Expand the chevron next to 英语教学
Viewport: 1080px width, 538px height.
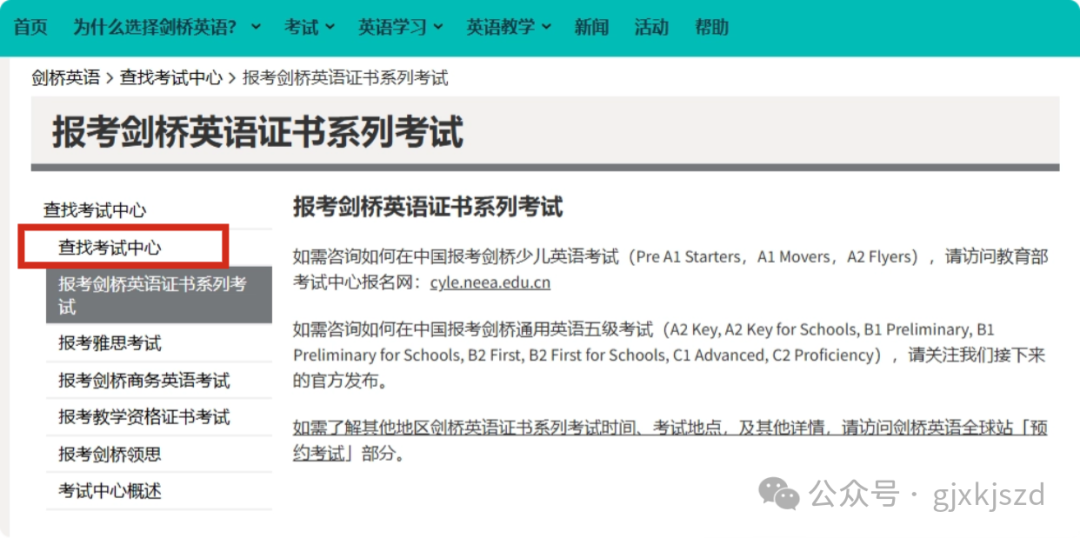(x=546, y=28)
